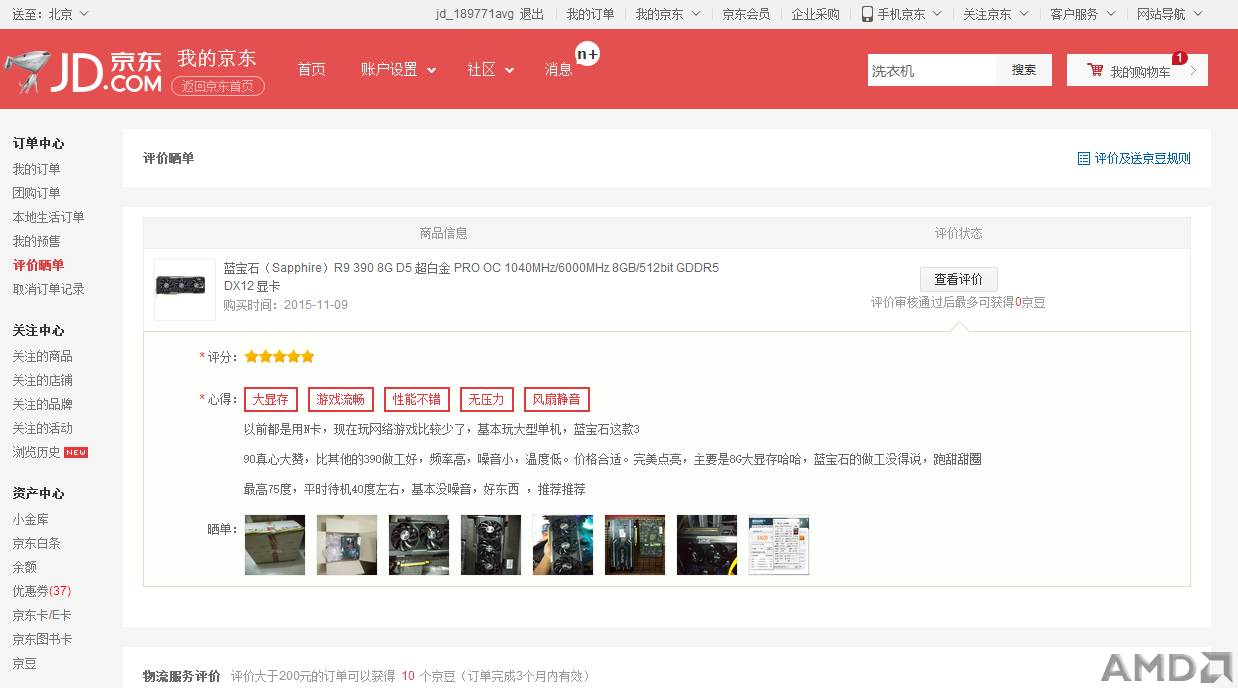Open 我的订单 in left sidebar
This screenshot has height=688, width=1238.
coord(36,169)
